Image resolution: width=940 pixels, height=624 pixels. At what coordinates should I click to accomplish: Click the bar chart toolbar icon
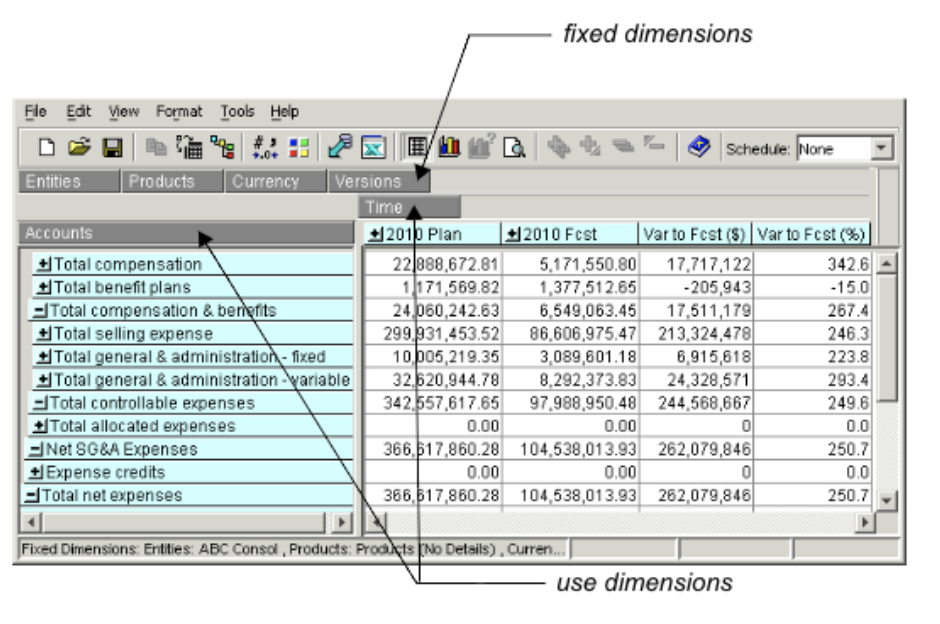pos(449,149)
